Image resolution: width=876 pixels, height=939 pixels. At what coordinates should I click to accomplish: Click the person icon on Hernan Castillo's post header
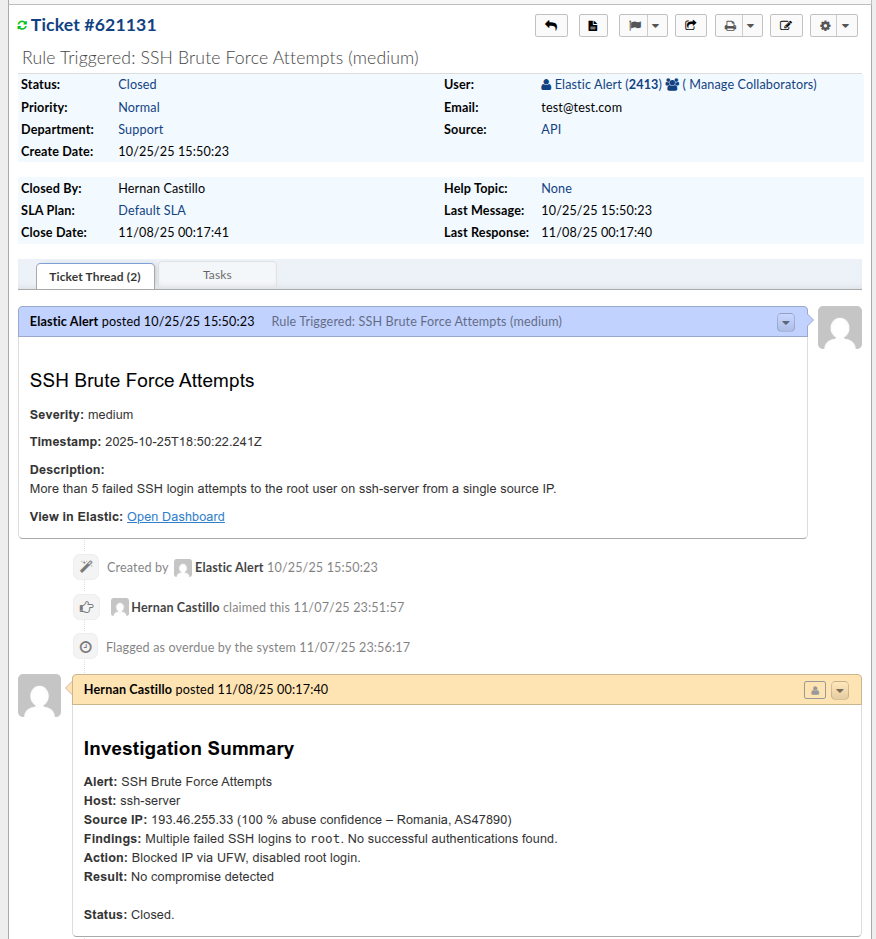coord(815,690)
